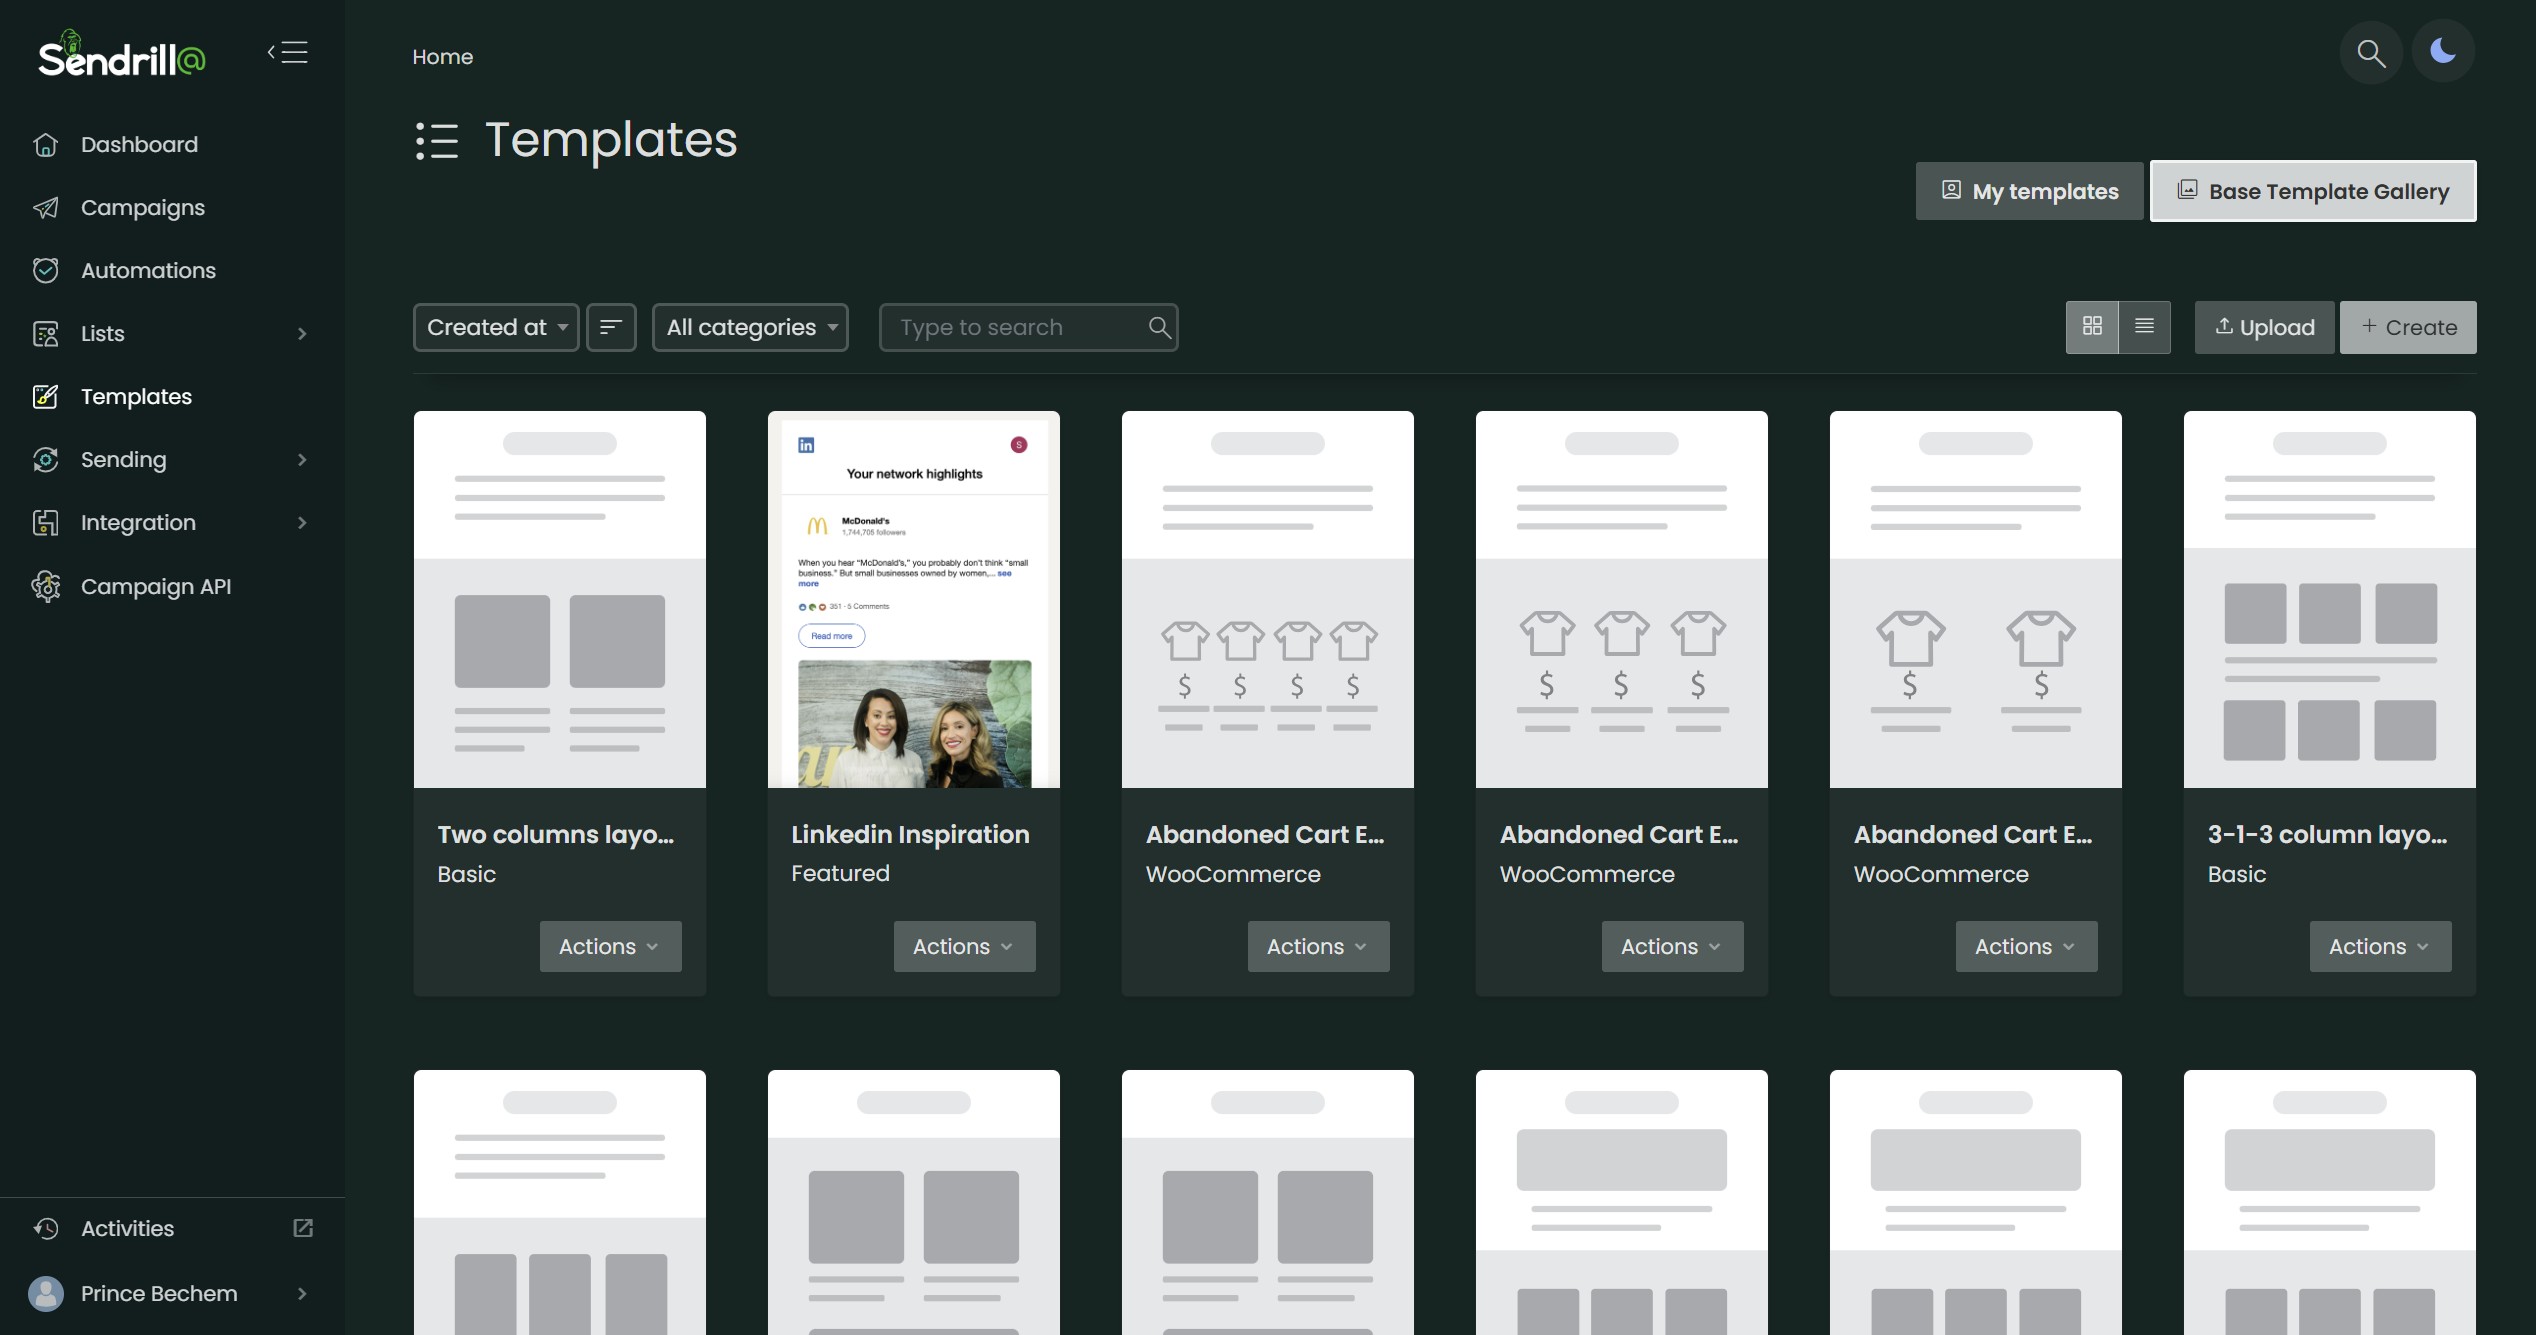Click the Create button

2408,327
